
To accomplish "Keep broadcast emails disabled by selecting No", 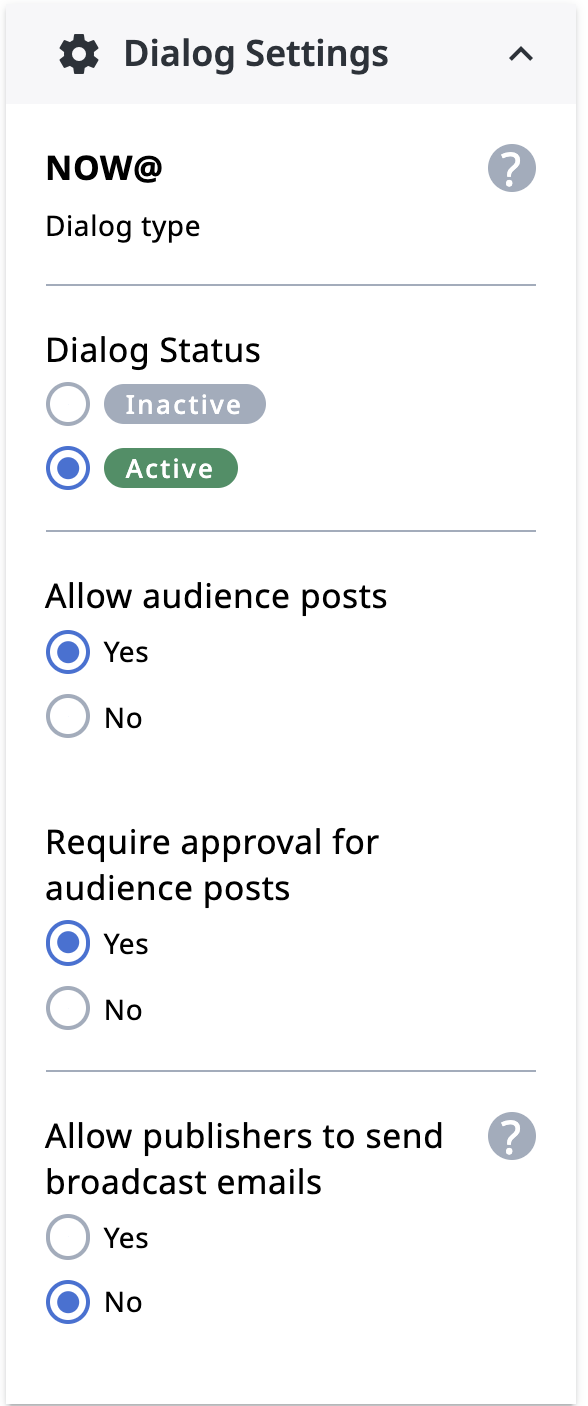I will click(x=67, y=1302).
